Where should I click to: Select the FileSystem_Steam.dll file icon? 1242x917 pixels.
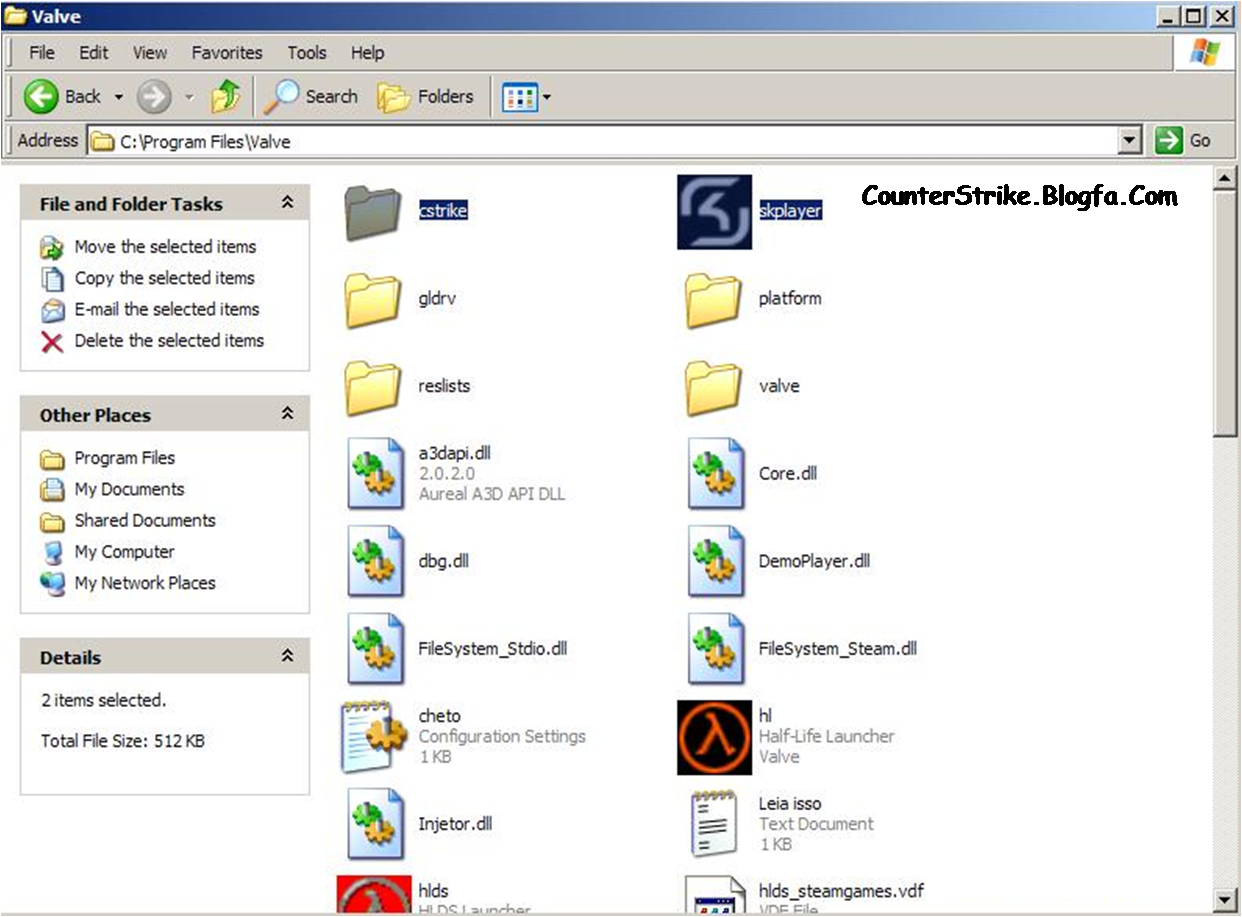pyautogui.click(x=716, y=648)
